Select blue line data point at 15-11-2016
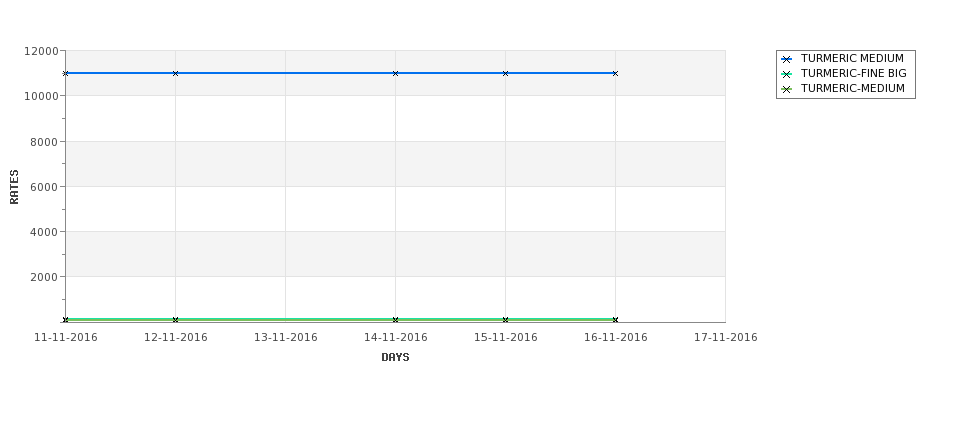975x429 pixels. [x=506, y=73]
